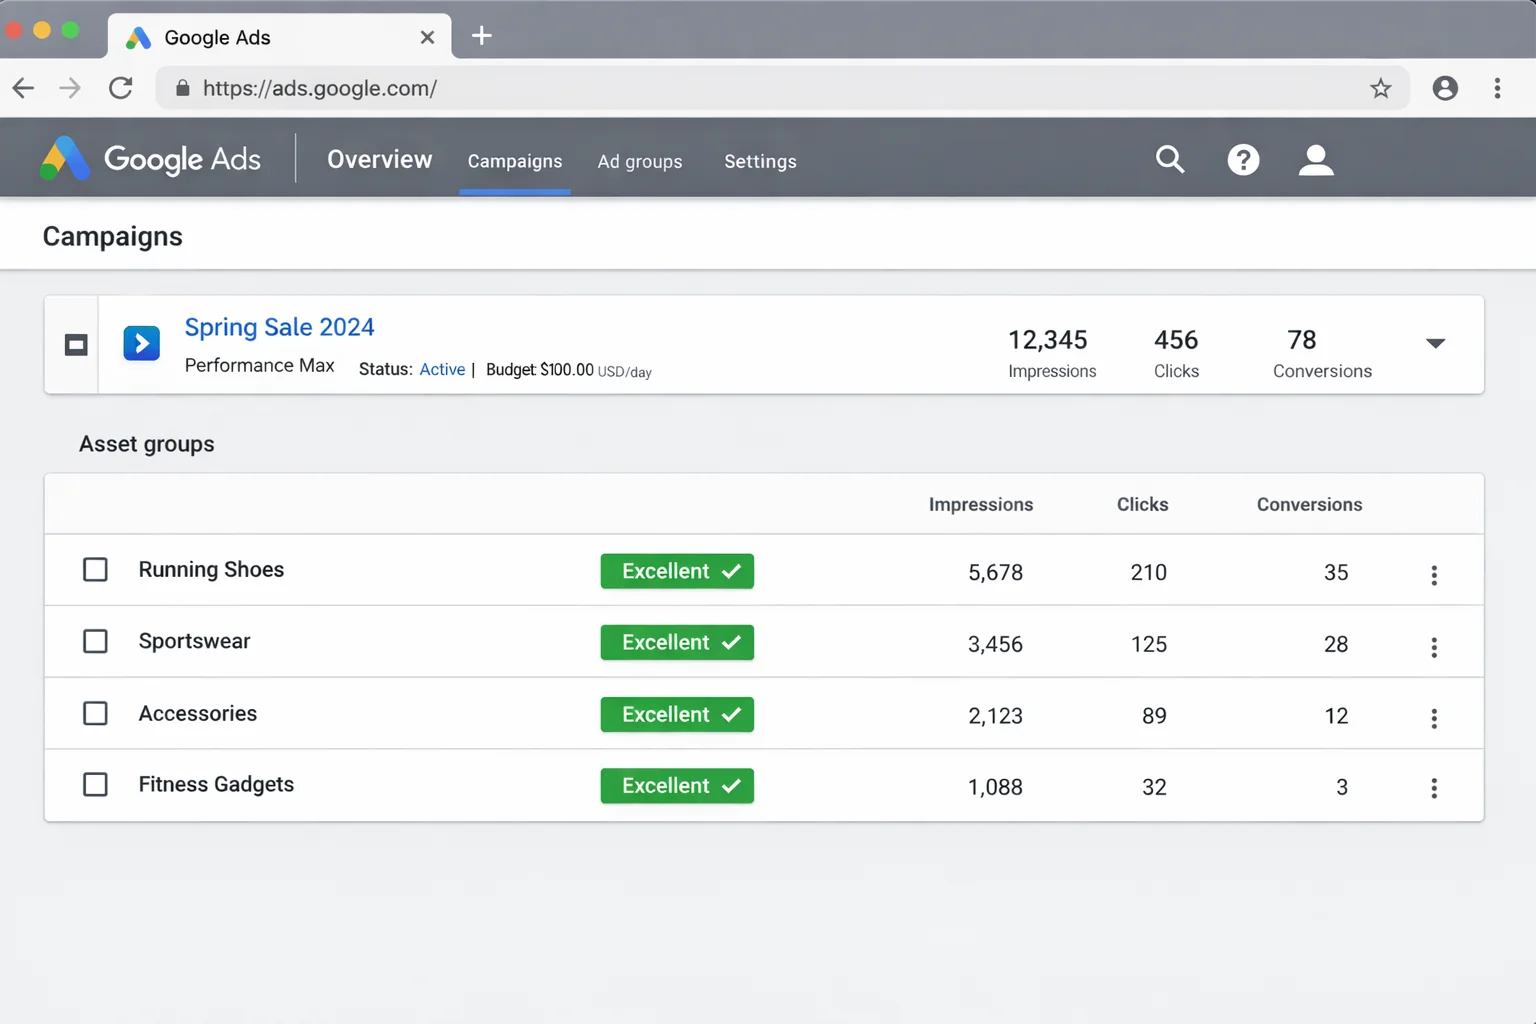
Task: Open the browser's three-dot menu
Action: pyautogui.click(x=1497, y=88)
